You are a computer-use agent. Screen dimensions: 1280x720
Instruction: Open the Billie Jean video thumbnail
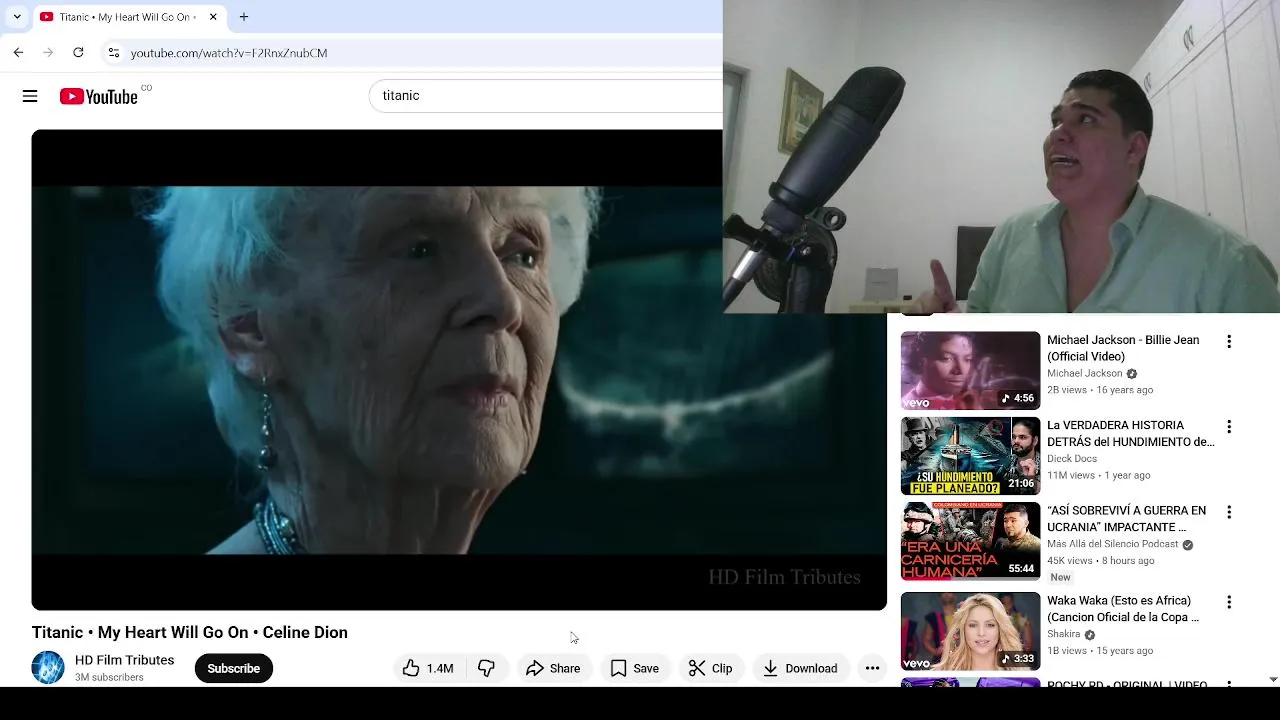(970, 370)
